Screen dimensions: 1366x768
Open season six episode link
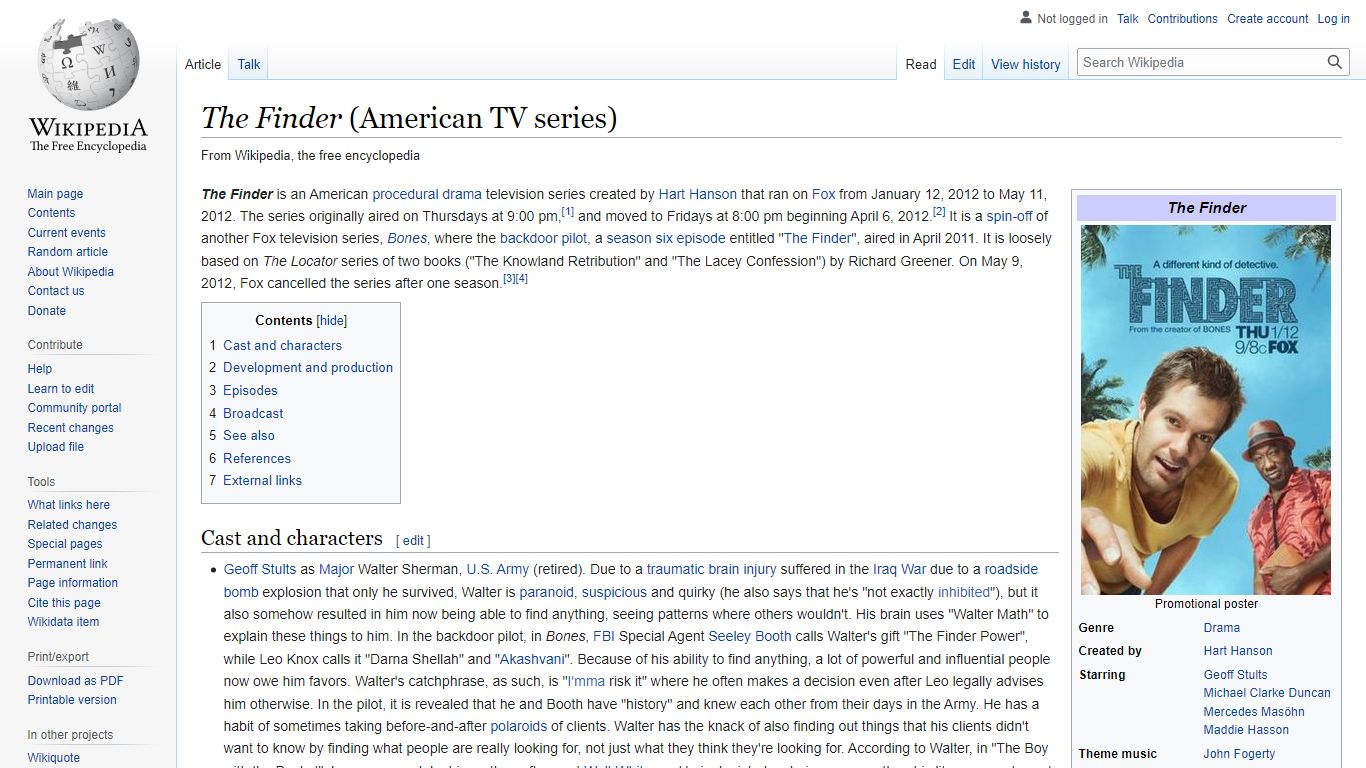click(665, 238)
